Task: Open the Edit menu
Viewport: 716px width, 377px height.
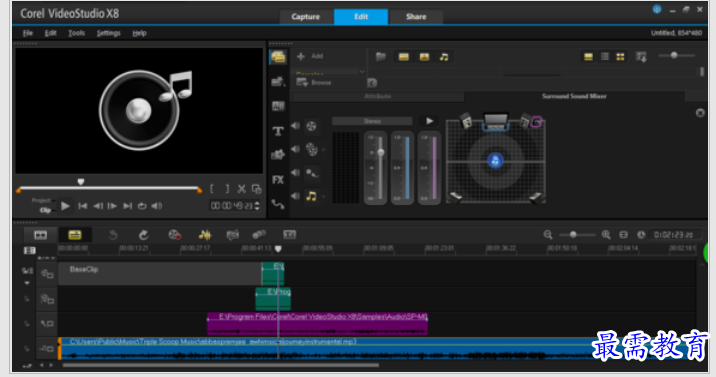Action: (x=50, y=33)
